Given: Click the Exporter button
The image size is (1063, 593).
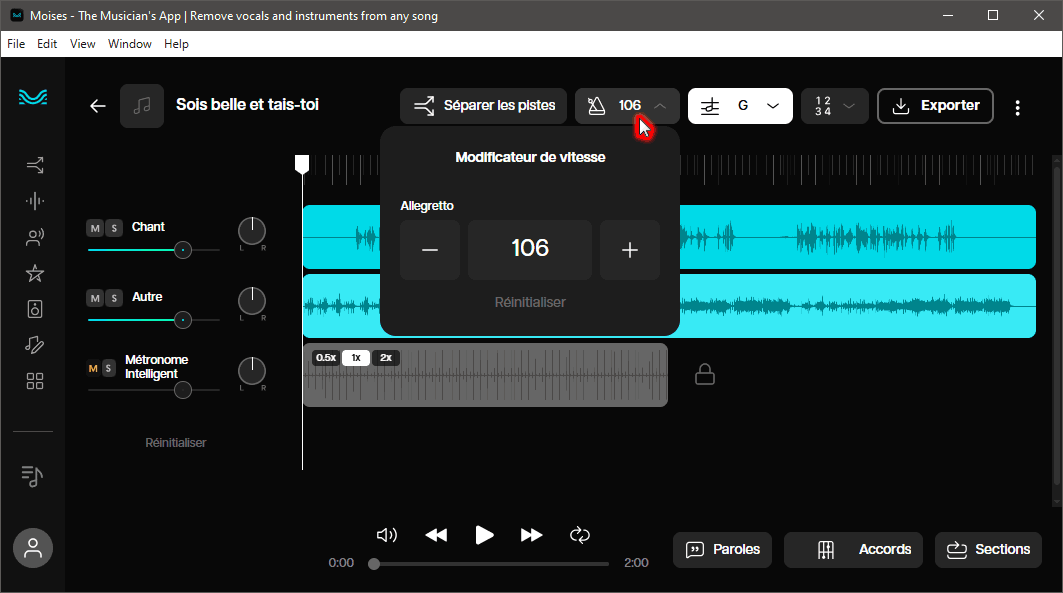Looking at the screenshot, I should 936,106.
